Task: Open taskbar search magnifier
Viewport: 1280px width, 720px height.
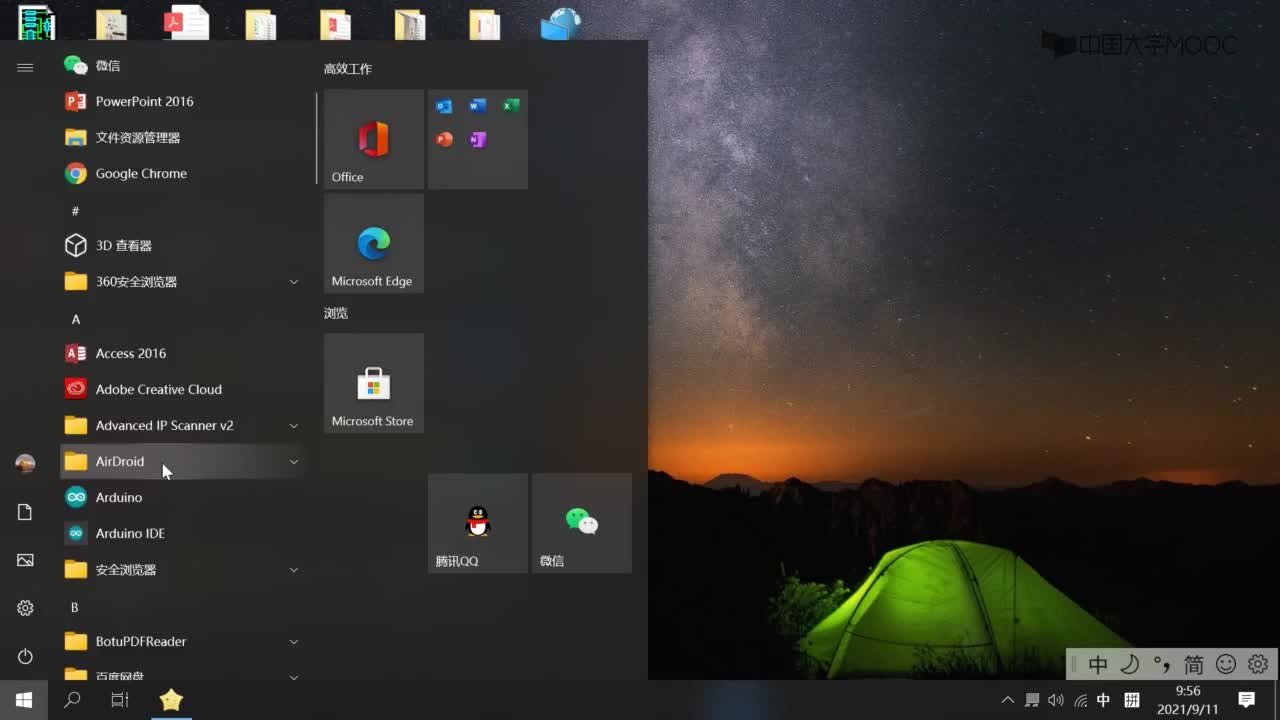Action: pyautogui.click(x=72, y=700)
